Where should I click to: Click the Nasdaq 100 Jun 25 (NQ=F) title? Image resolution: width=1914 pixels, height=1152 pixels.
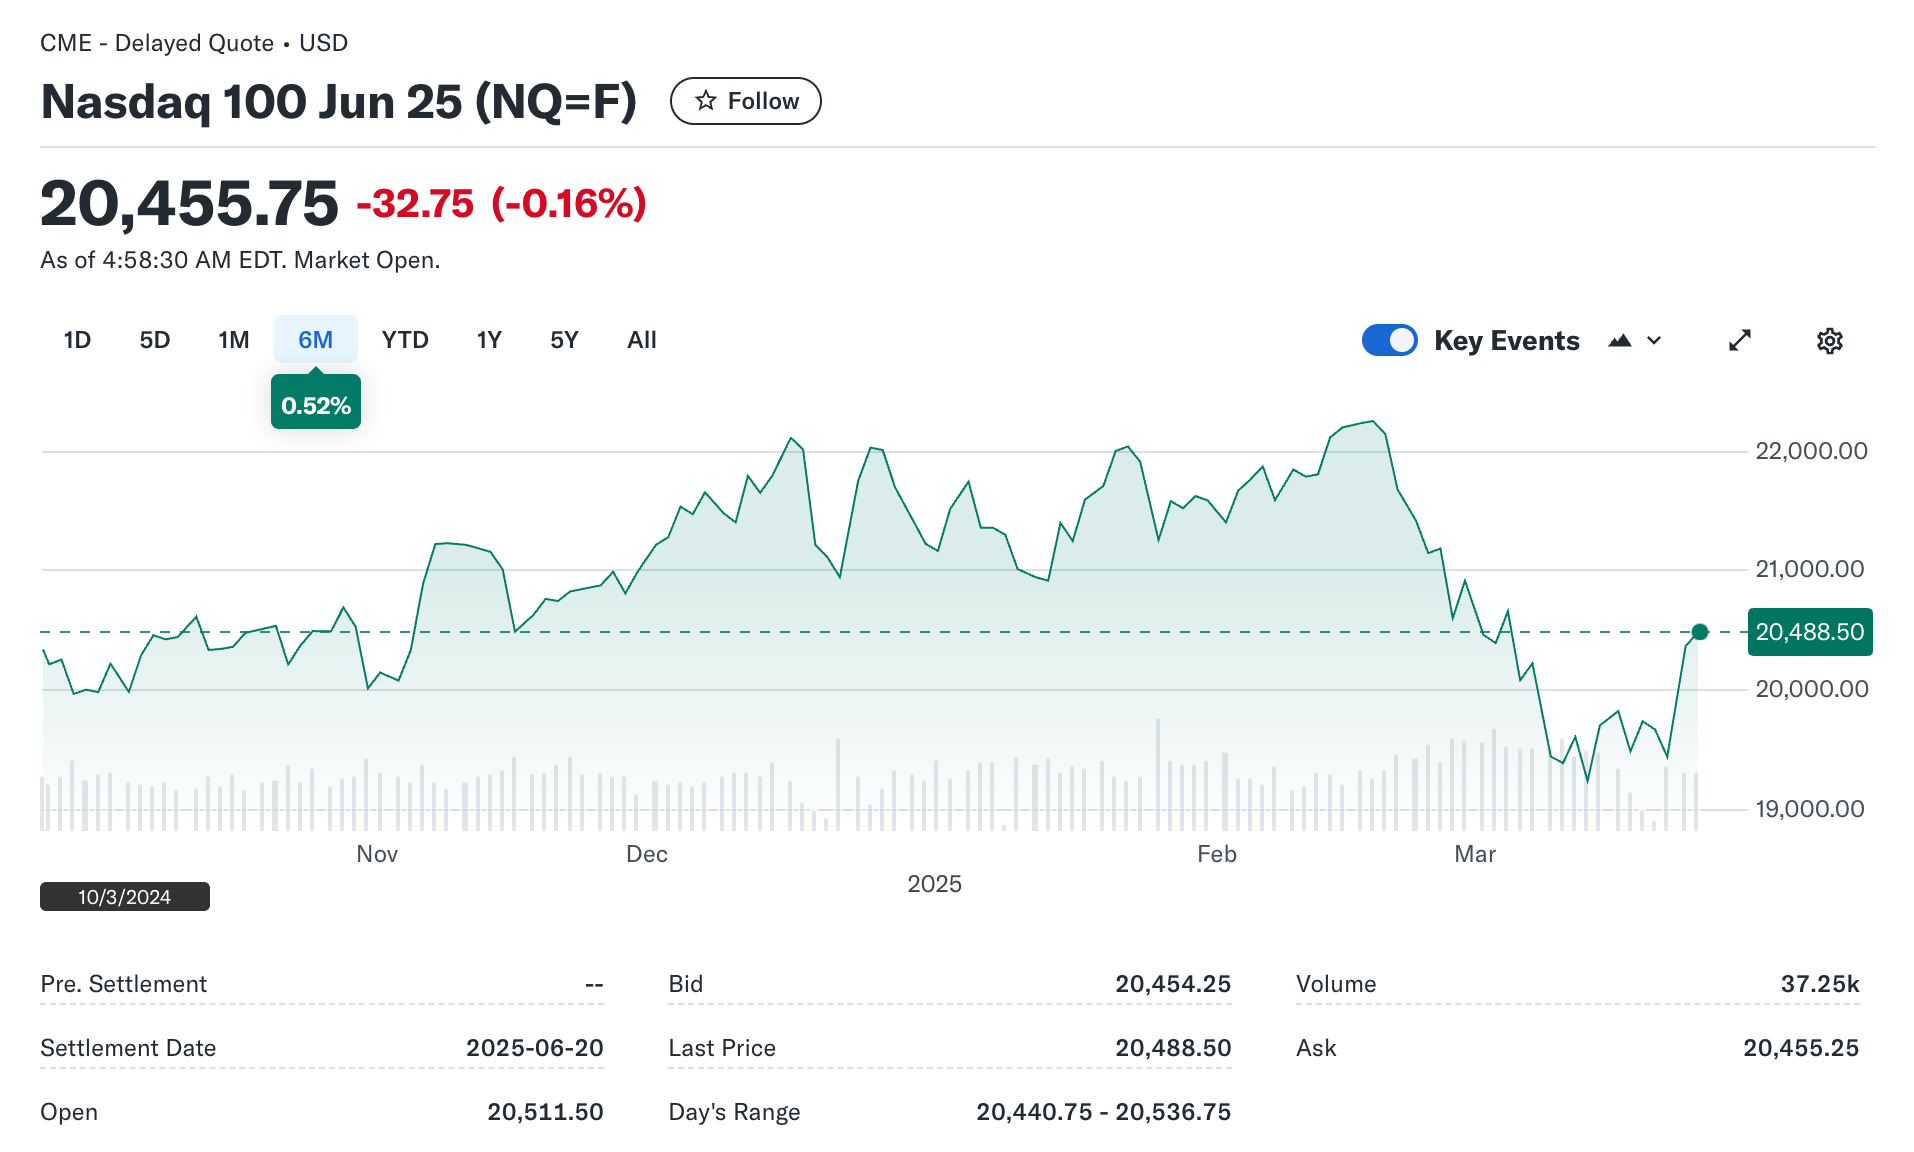(x=339, y=102)
